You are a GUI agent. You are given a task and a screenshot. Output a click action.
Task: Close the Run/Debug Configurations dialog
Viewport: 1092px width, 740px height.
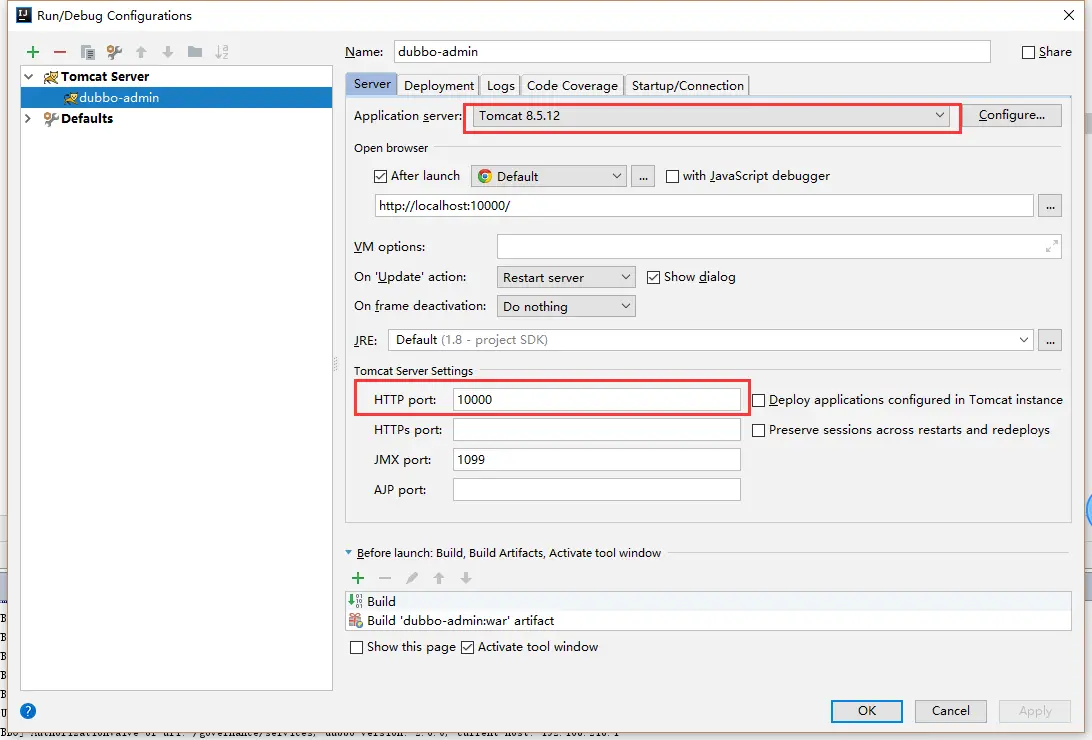tap(1069, 15)
